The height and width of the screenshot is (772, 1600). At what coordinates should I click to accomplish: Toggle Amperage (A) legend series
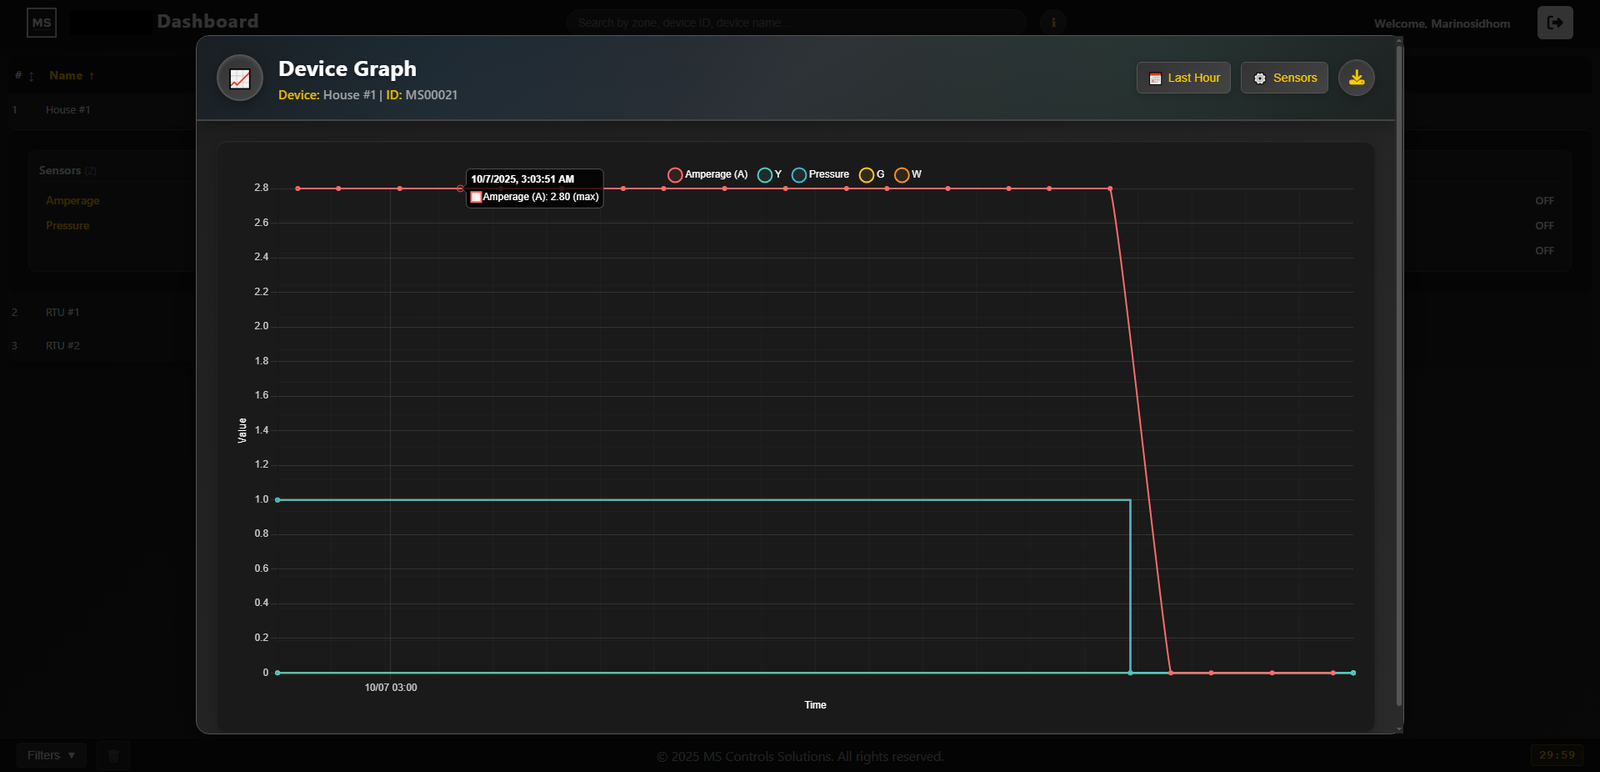[x=708, y=175]
